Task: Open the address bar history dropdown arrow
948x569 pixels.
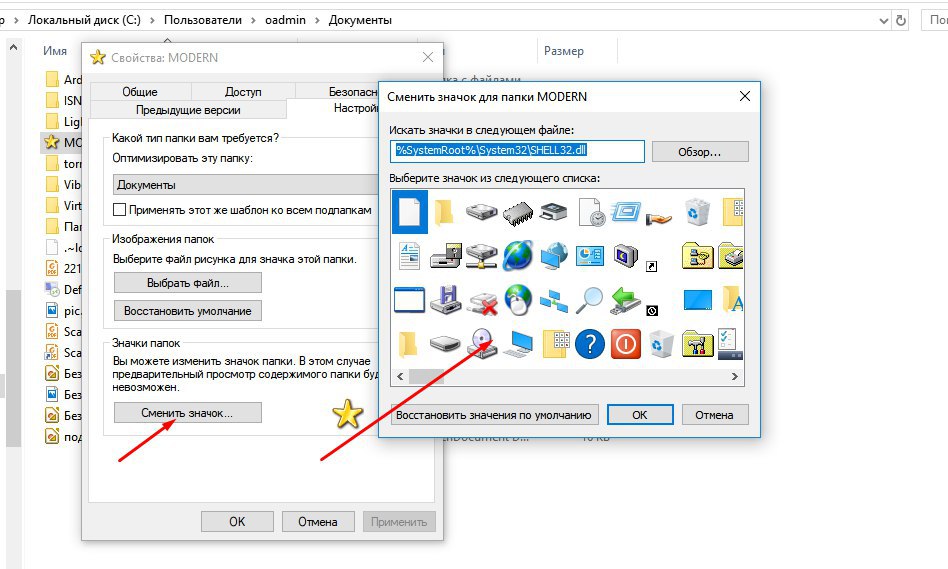Action: point(883,21)
